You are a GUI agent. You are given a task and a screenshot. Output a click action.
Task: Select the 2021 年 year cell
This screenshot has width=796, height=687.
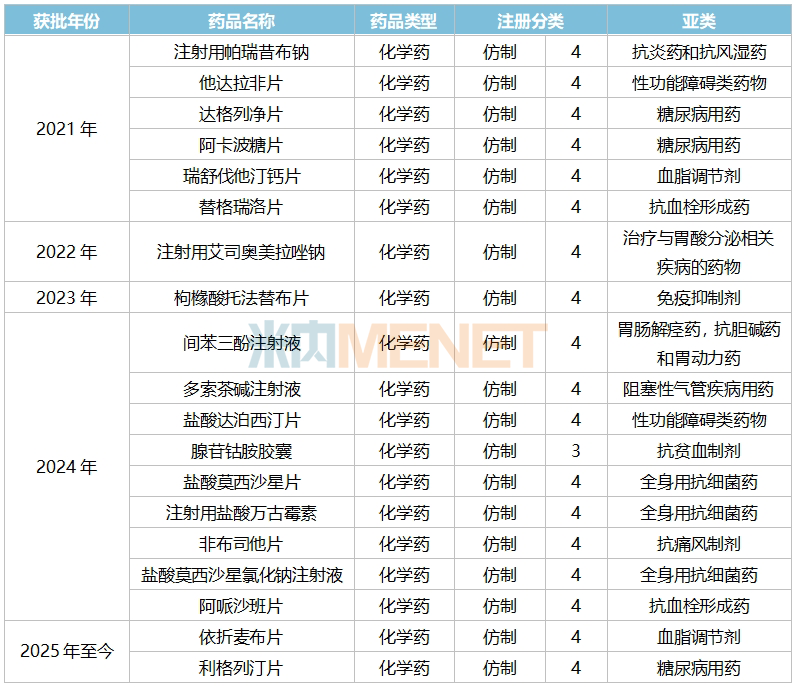pos(67,128)
